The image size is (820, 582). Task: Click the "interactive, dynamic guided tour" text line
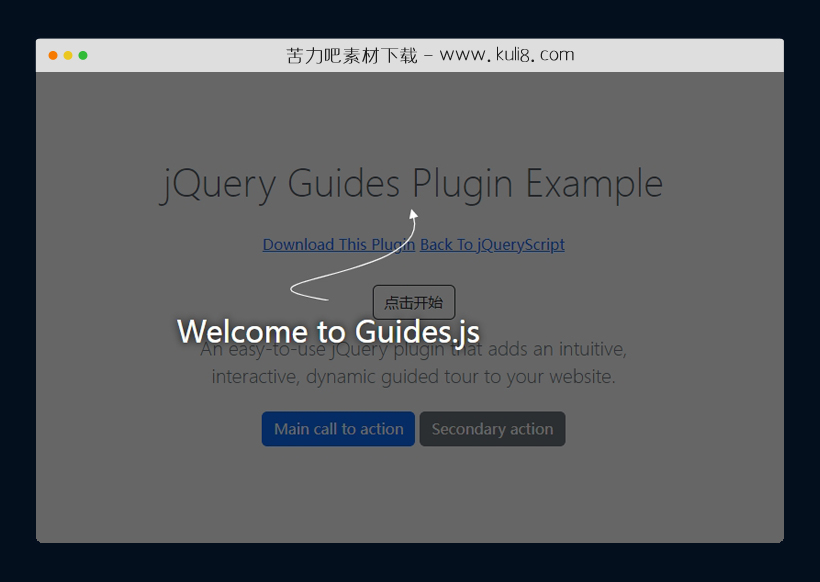[413, 377]
